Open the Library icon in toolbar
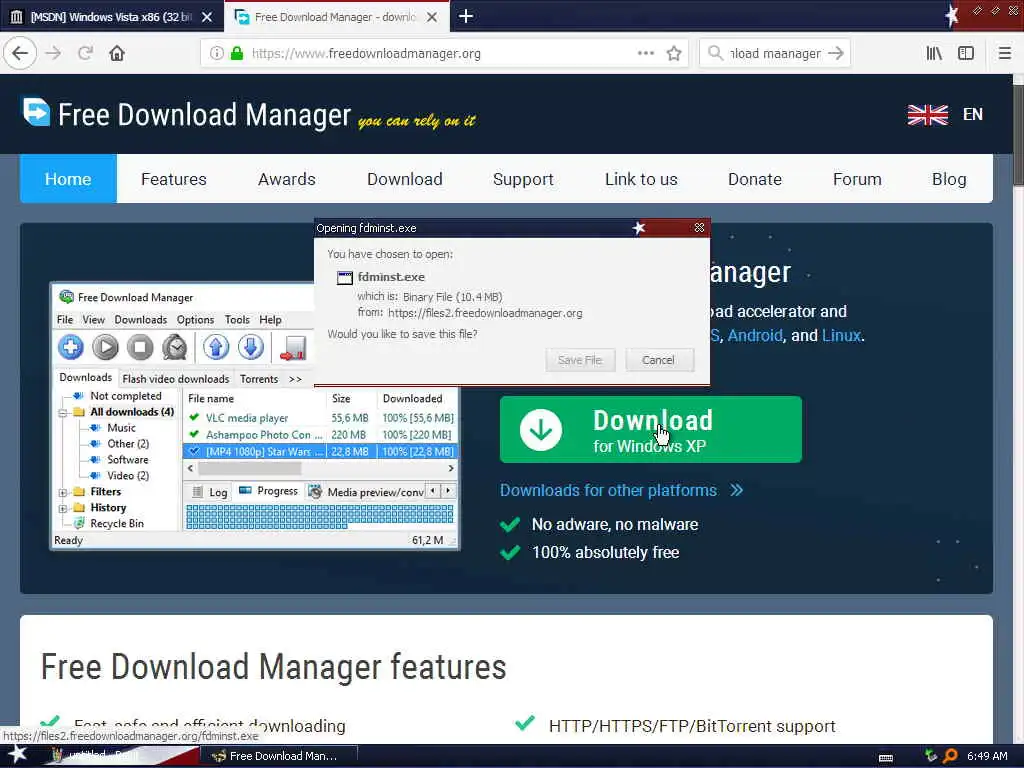The width and height of the screenshot is (1024, 768). click(934, 53)
